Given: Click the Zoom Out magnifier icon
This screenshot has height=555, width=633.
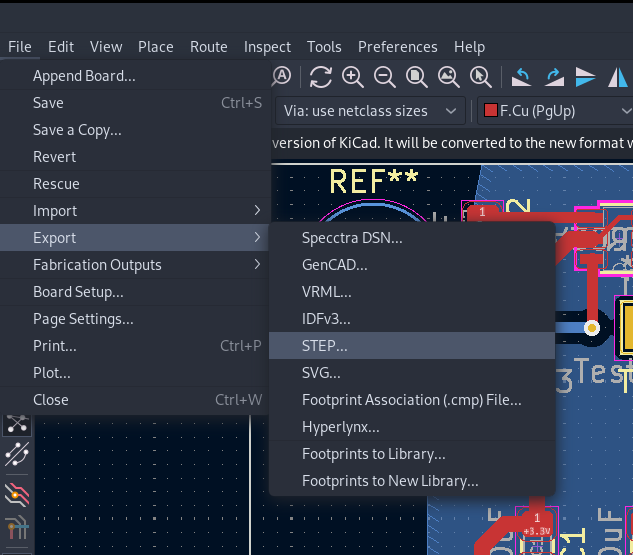Looking at the screenshot, I should coord(384,76).
